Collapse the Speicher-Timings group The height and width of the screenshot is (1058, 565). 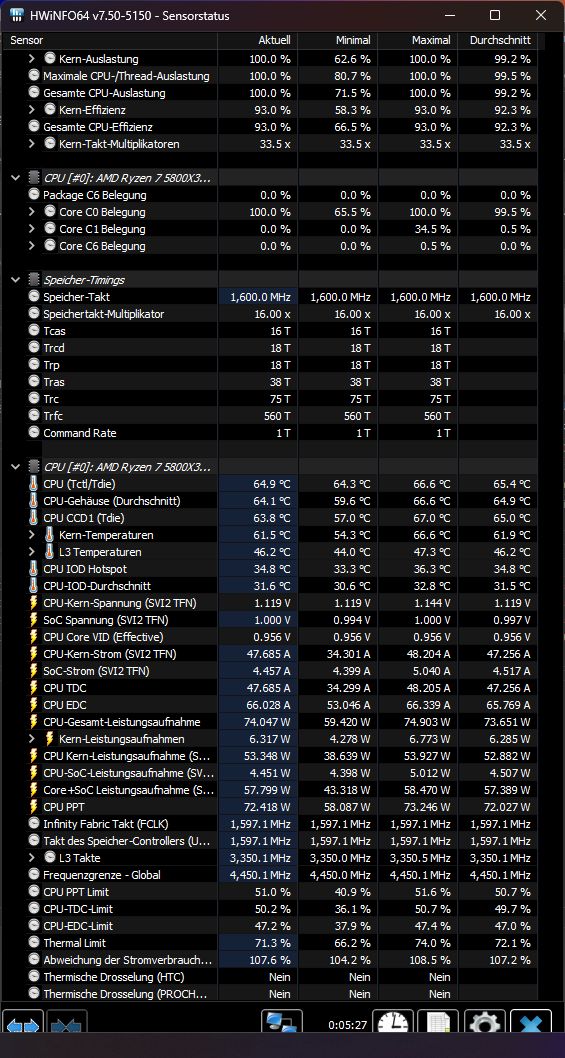(x=16, y=279)
